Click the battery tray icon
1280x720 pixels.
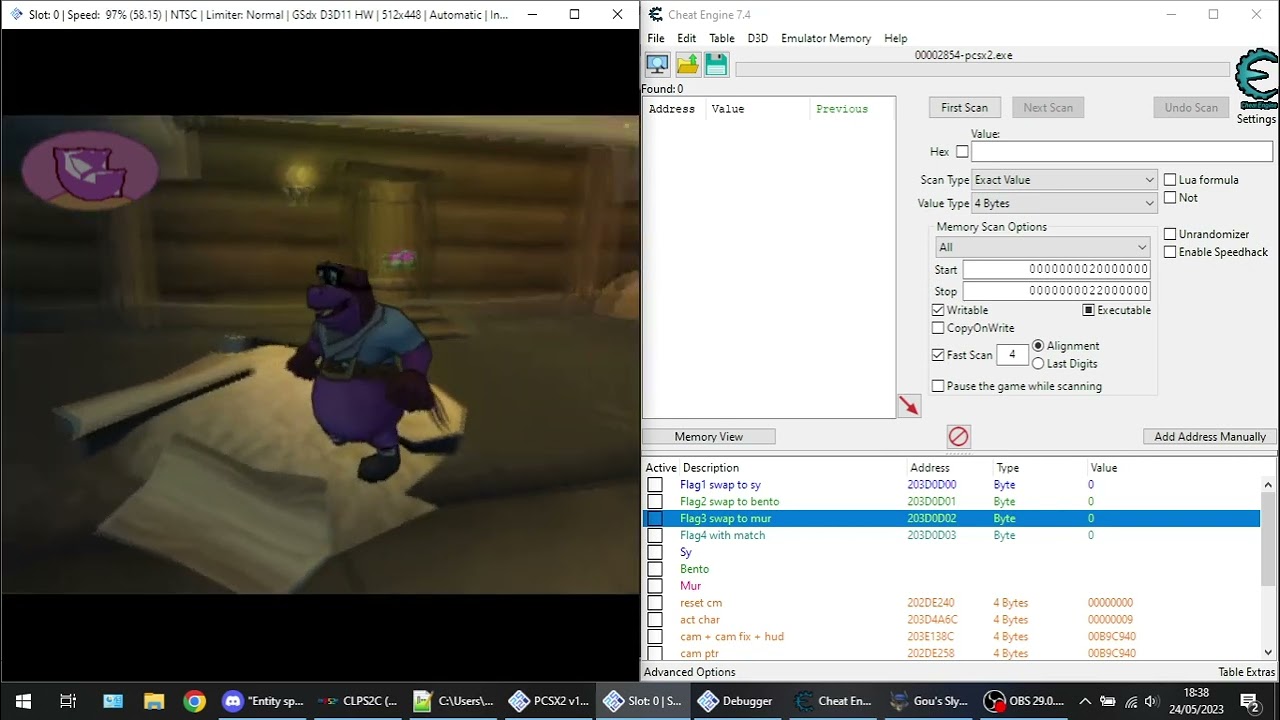pos(1108,701)
